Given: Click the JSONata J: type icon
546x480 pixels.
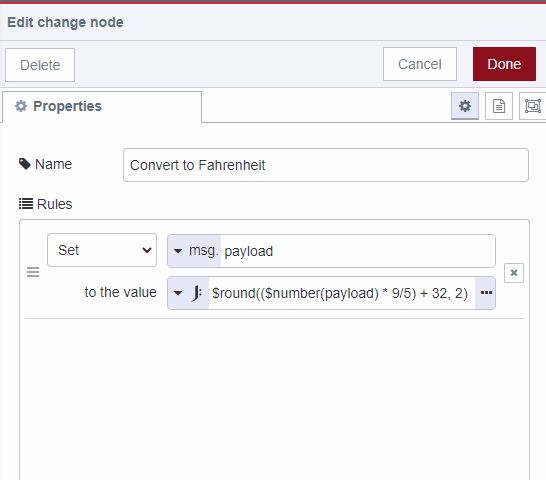Looking at the screenshot, I should [197, 293].
